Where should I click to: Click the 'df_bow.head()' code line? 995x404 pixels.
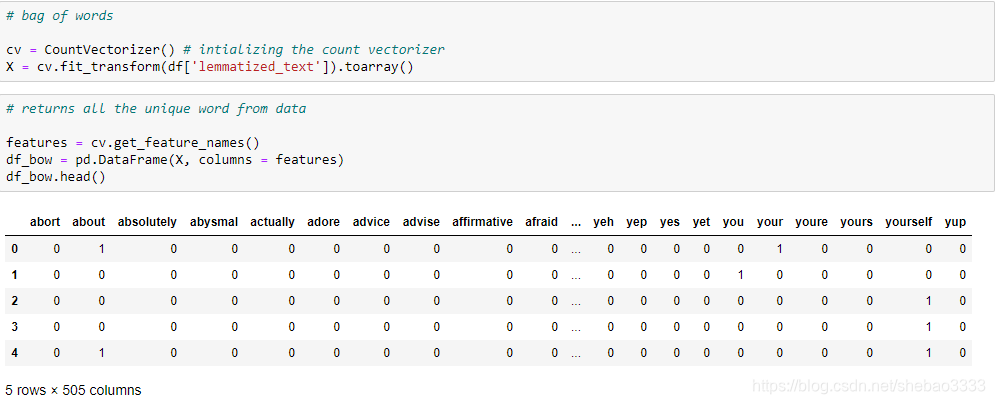click(x=56, y=176)
